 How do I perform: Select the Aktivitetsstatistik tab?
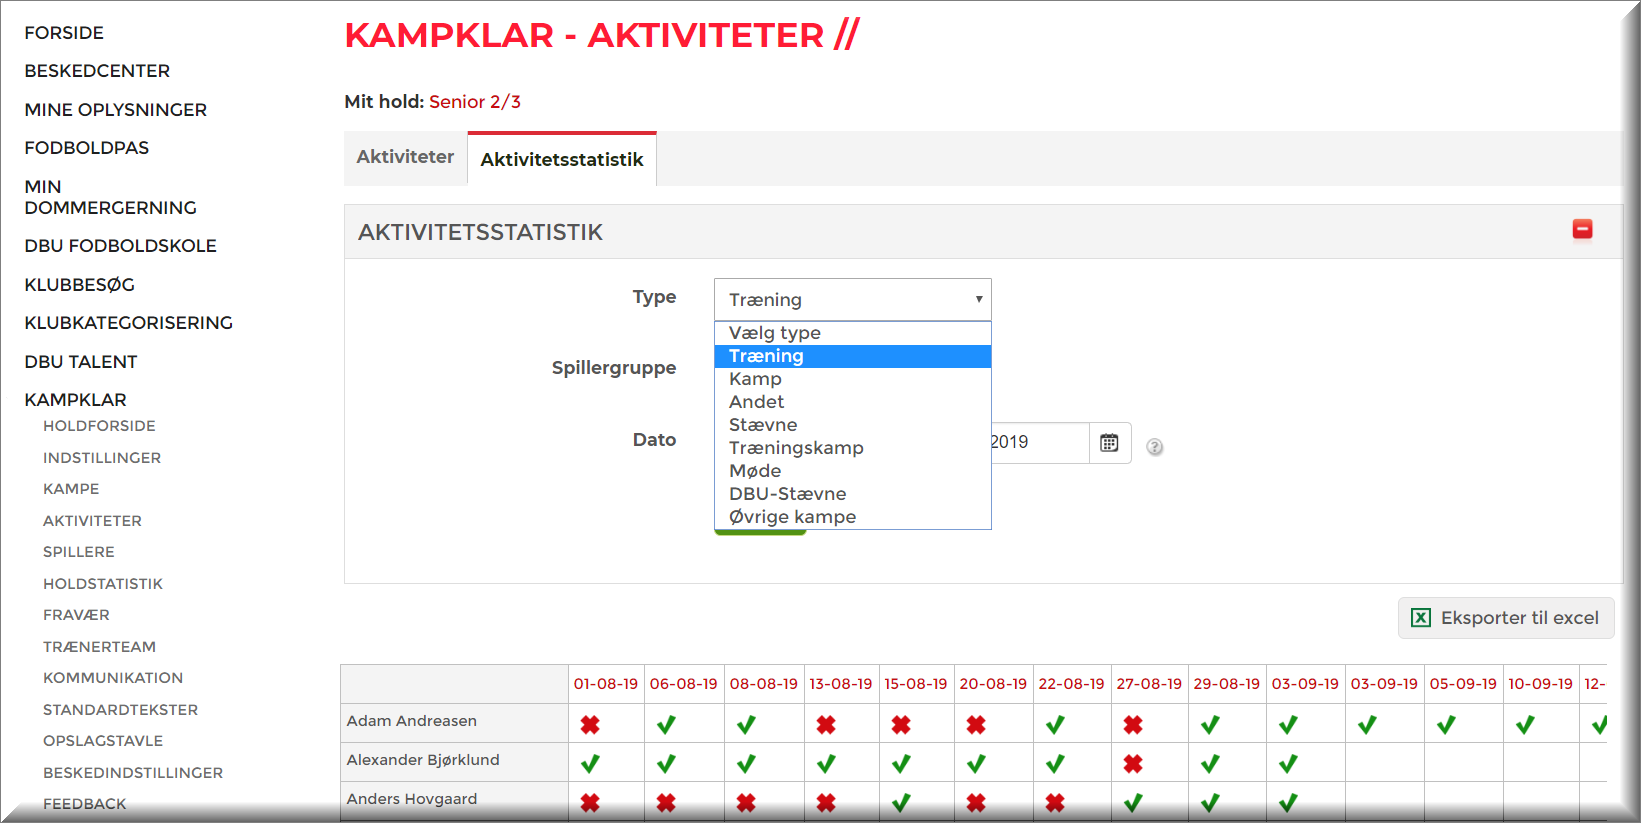coord(562,159)
